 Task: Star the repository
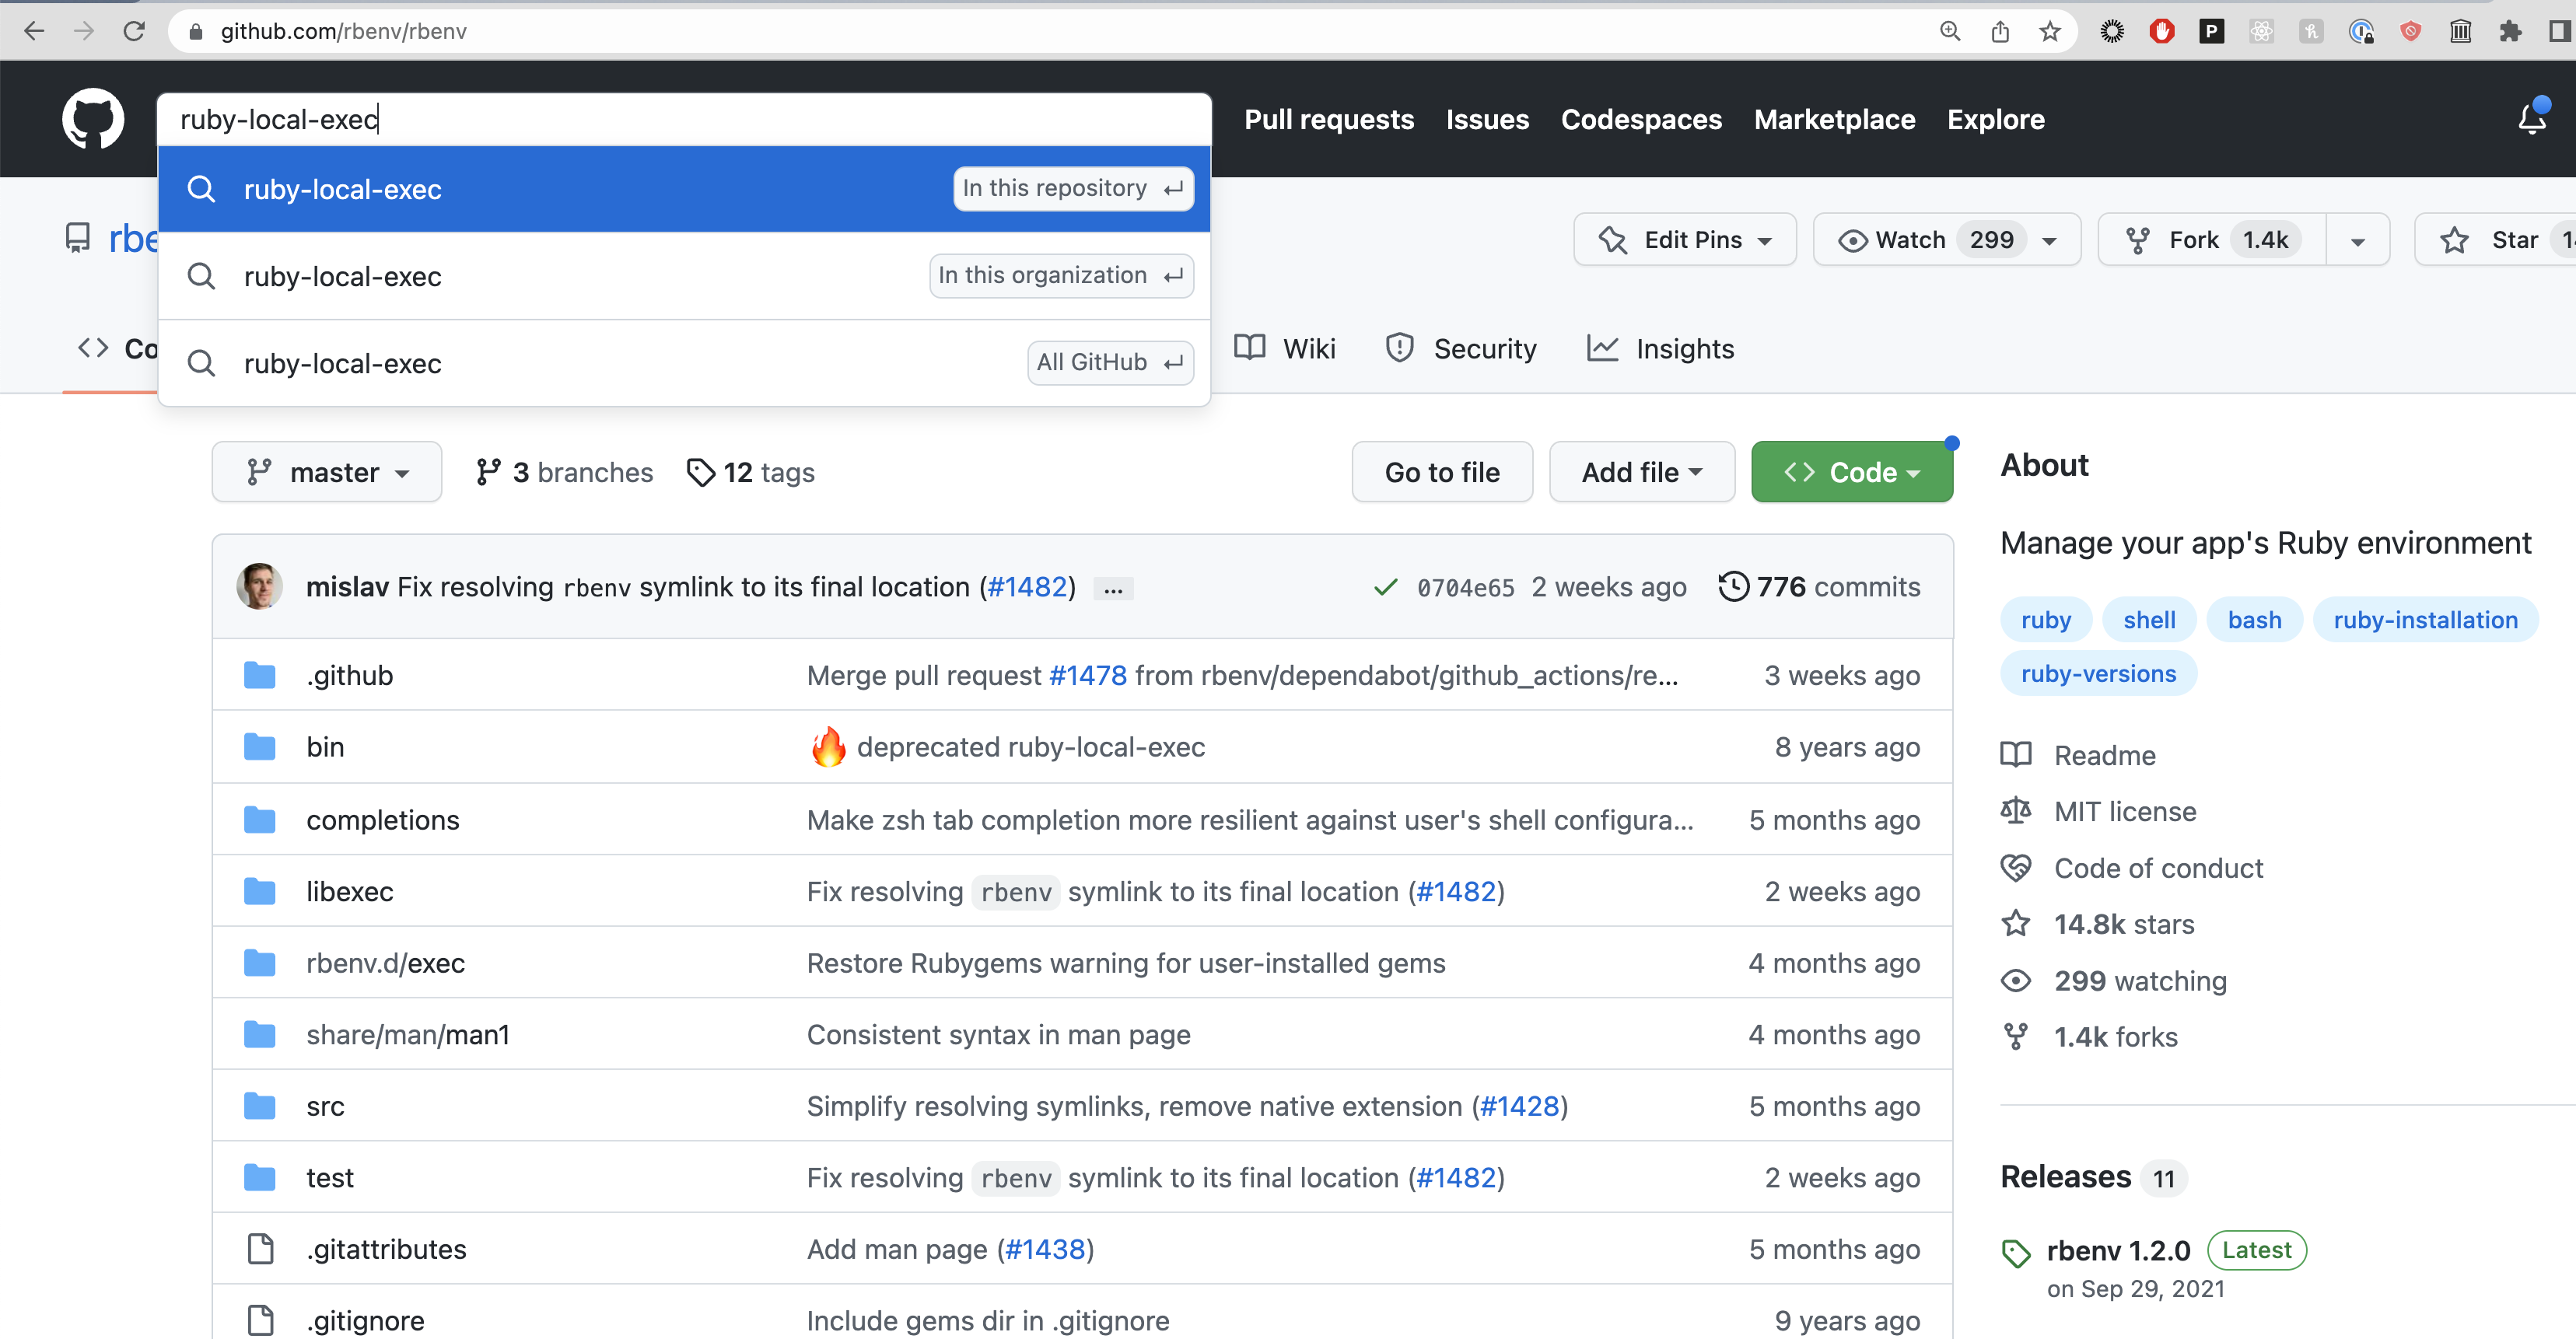(2495, 240)
